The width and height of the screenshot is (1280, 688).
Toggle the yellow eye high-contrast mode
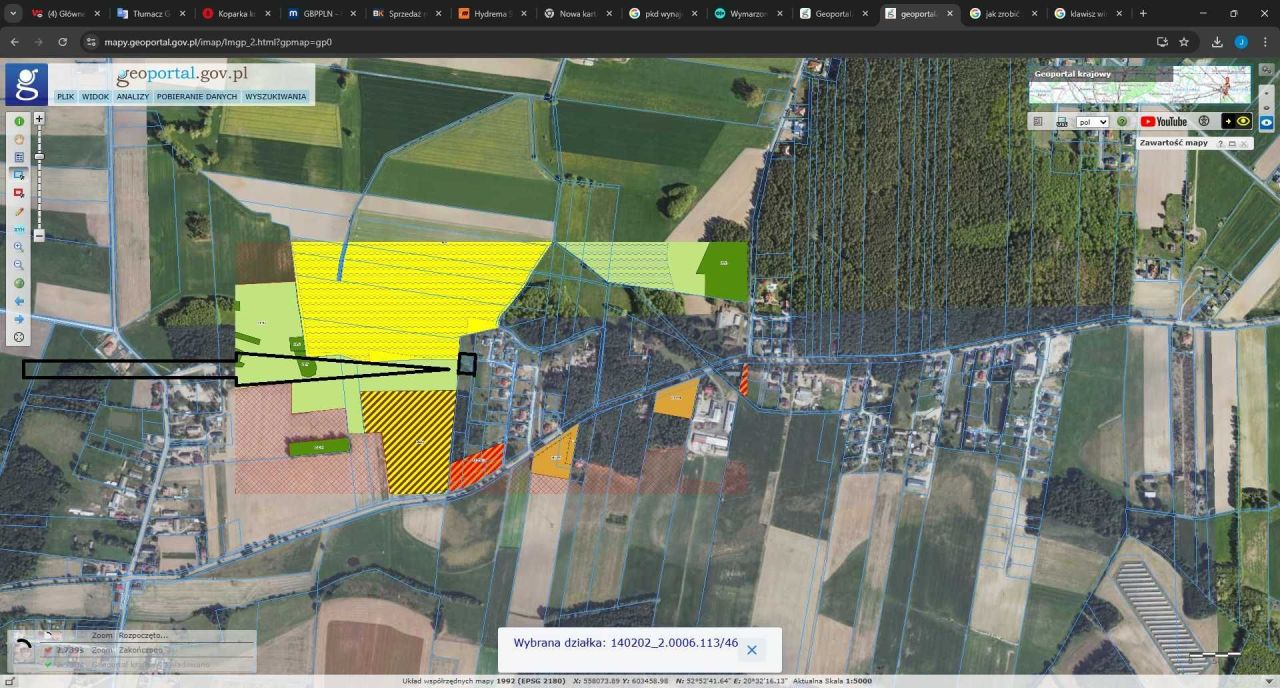pos(1243,121)
